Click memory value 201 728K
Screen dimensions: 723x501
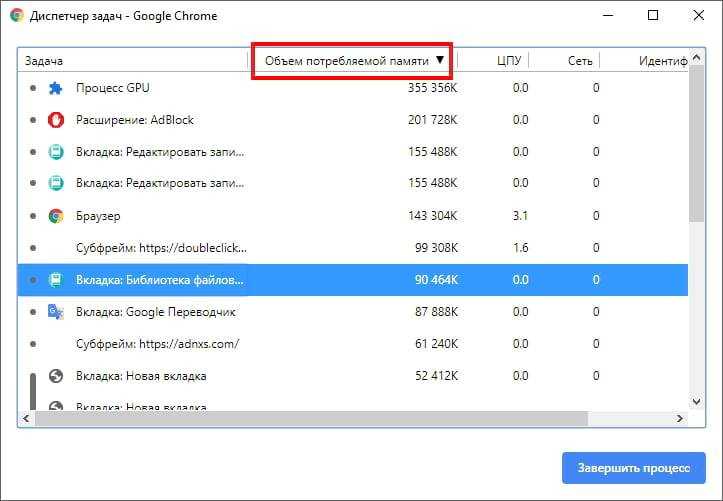[432, 120]
